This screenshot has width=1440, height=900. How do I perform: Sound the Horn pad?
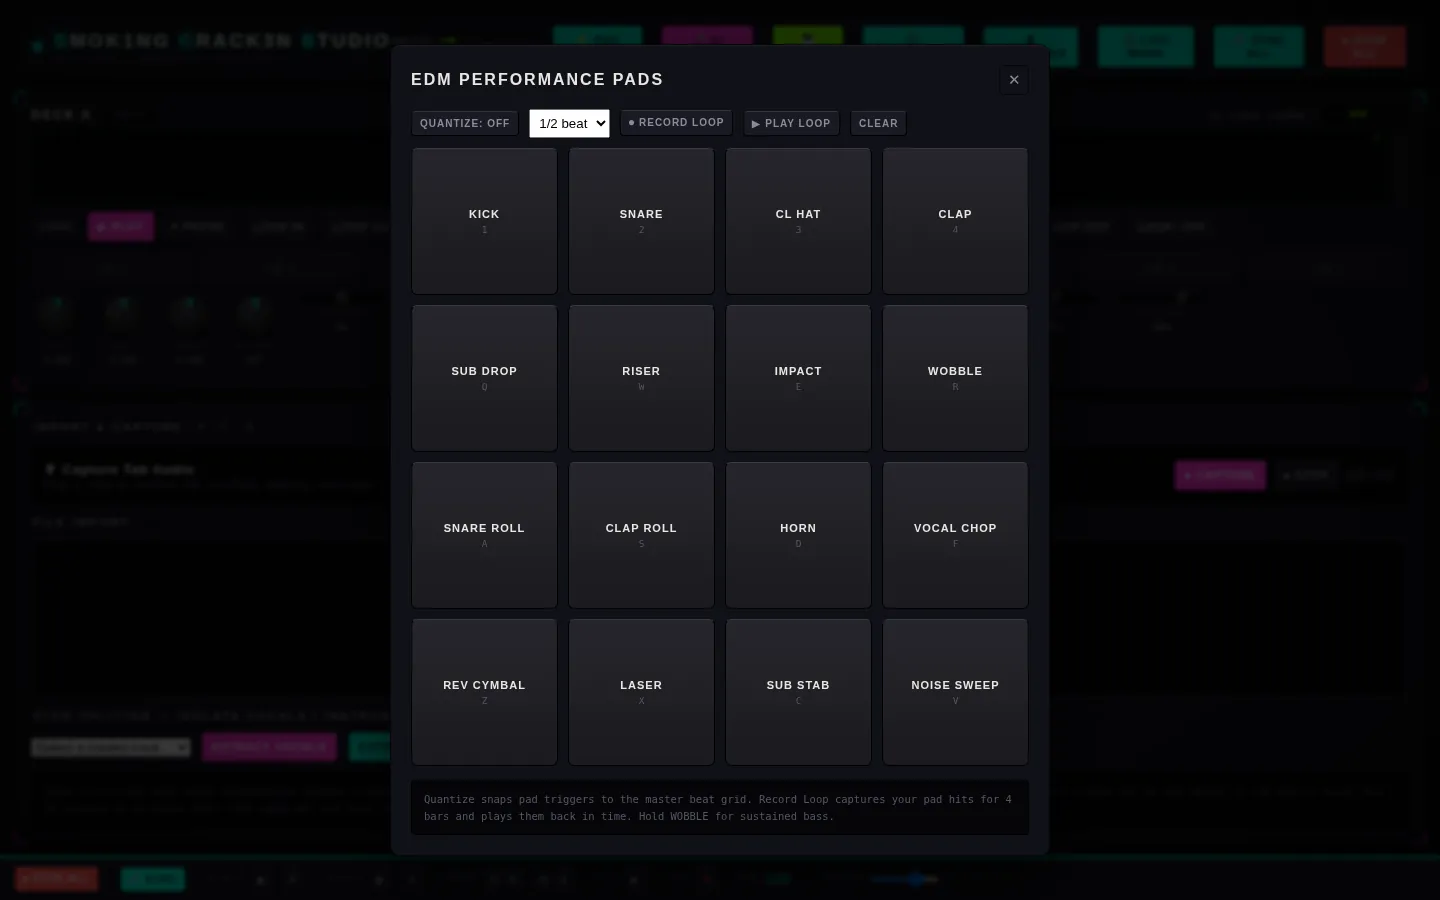[798, 535]
